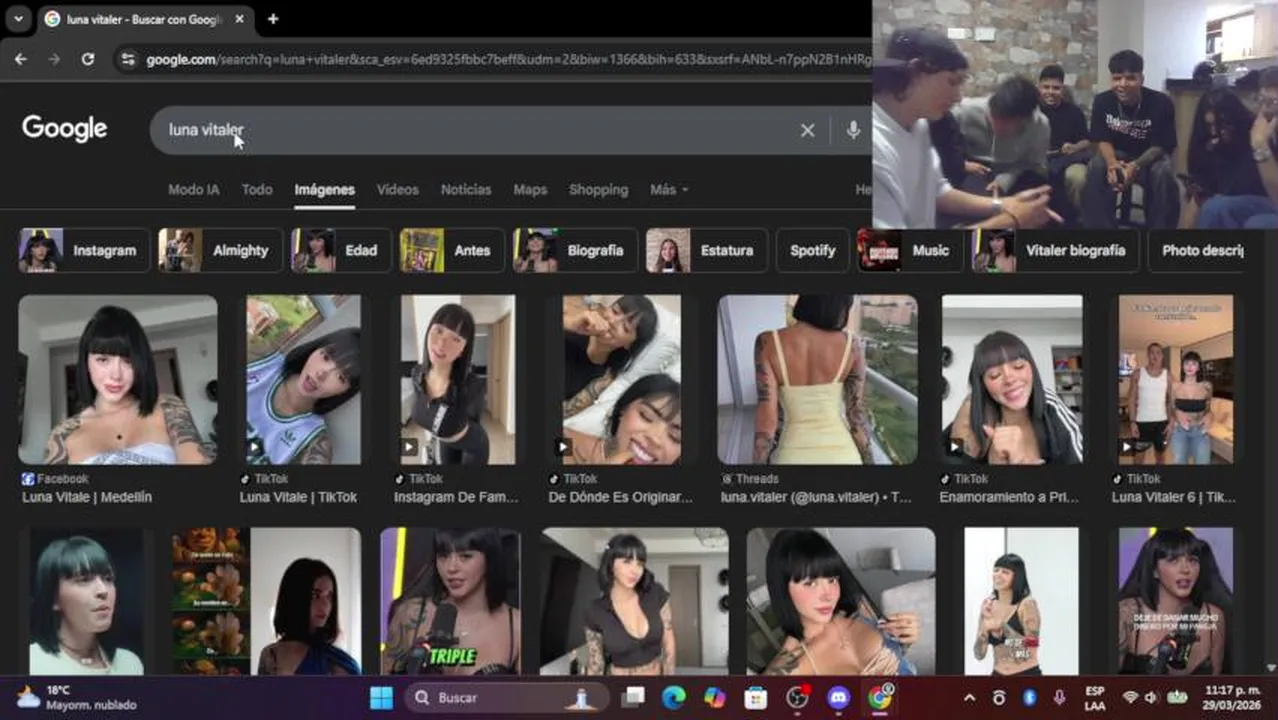Filter images by the Biografía chip

575,250
